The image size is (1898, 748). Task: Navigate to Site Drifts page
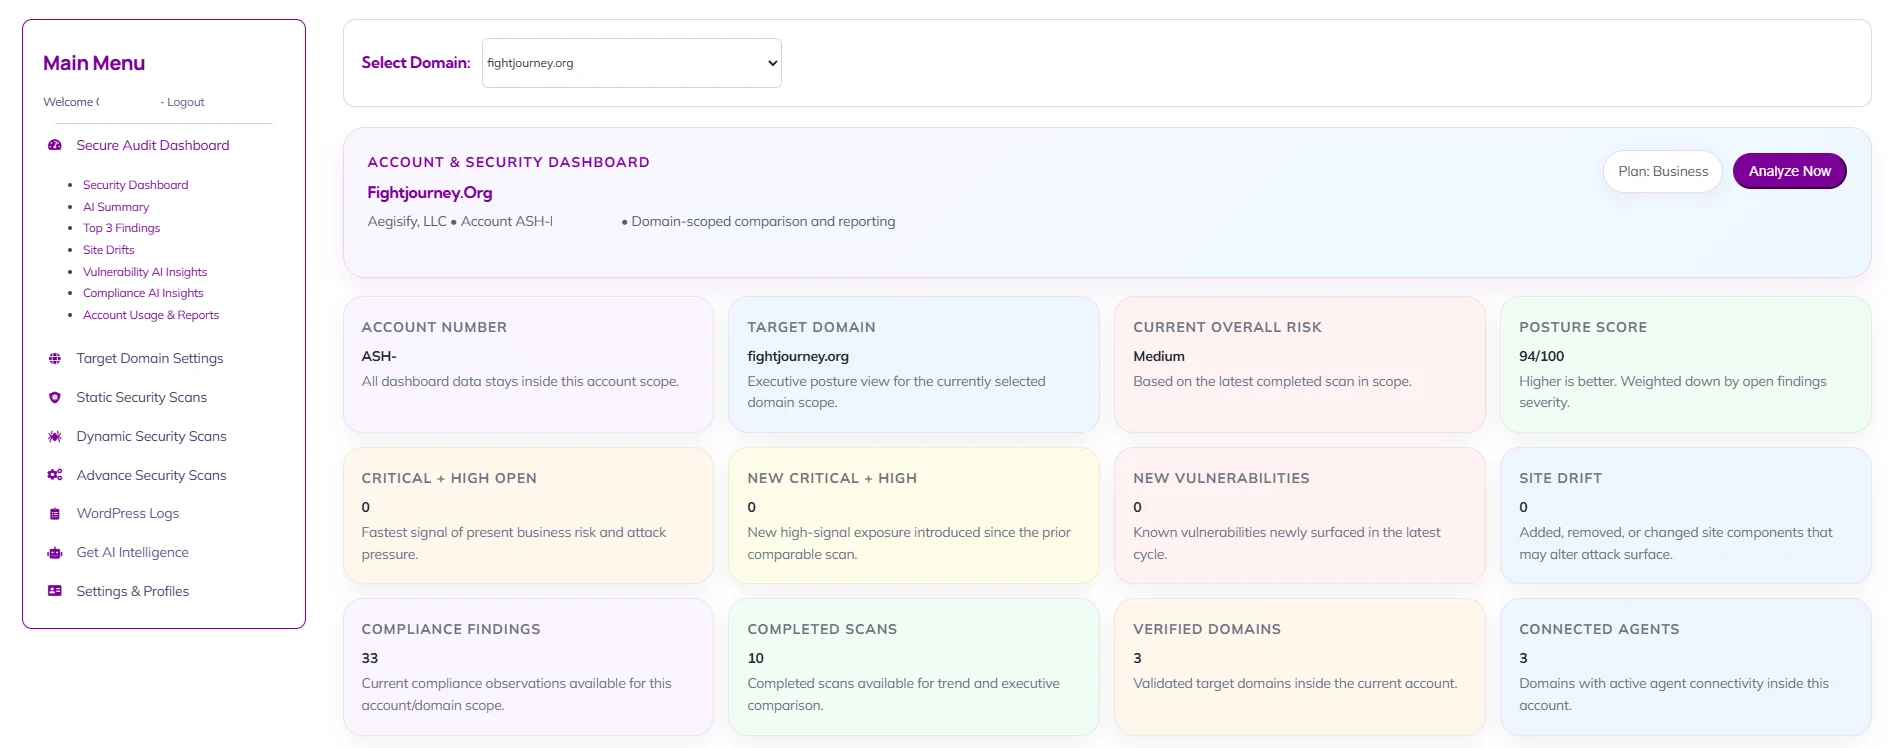108,250
